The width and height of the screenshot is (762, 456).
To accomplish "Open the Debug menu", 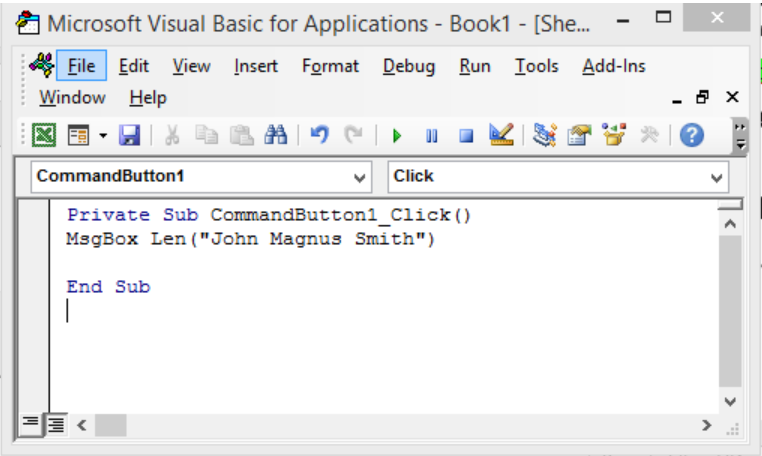I will [x=408, y=66].
